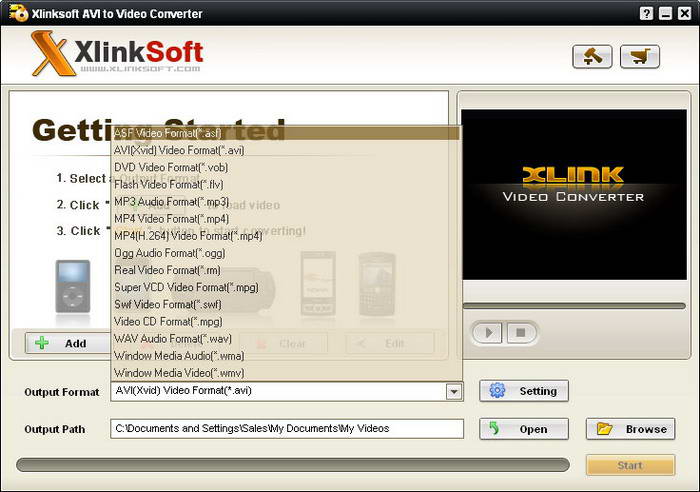The image size is (700, 492).
Task: Select Ogg Audio Format(*.ogg)
Action: click(286, 253)
